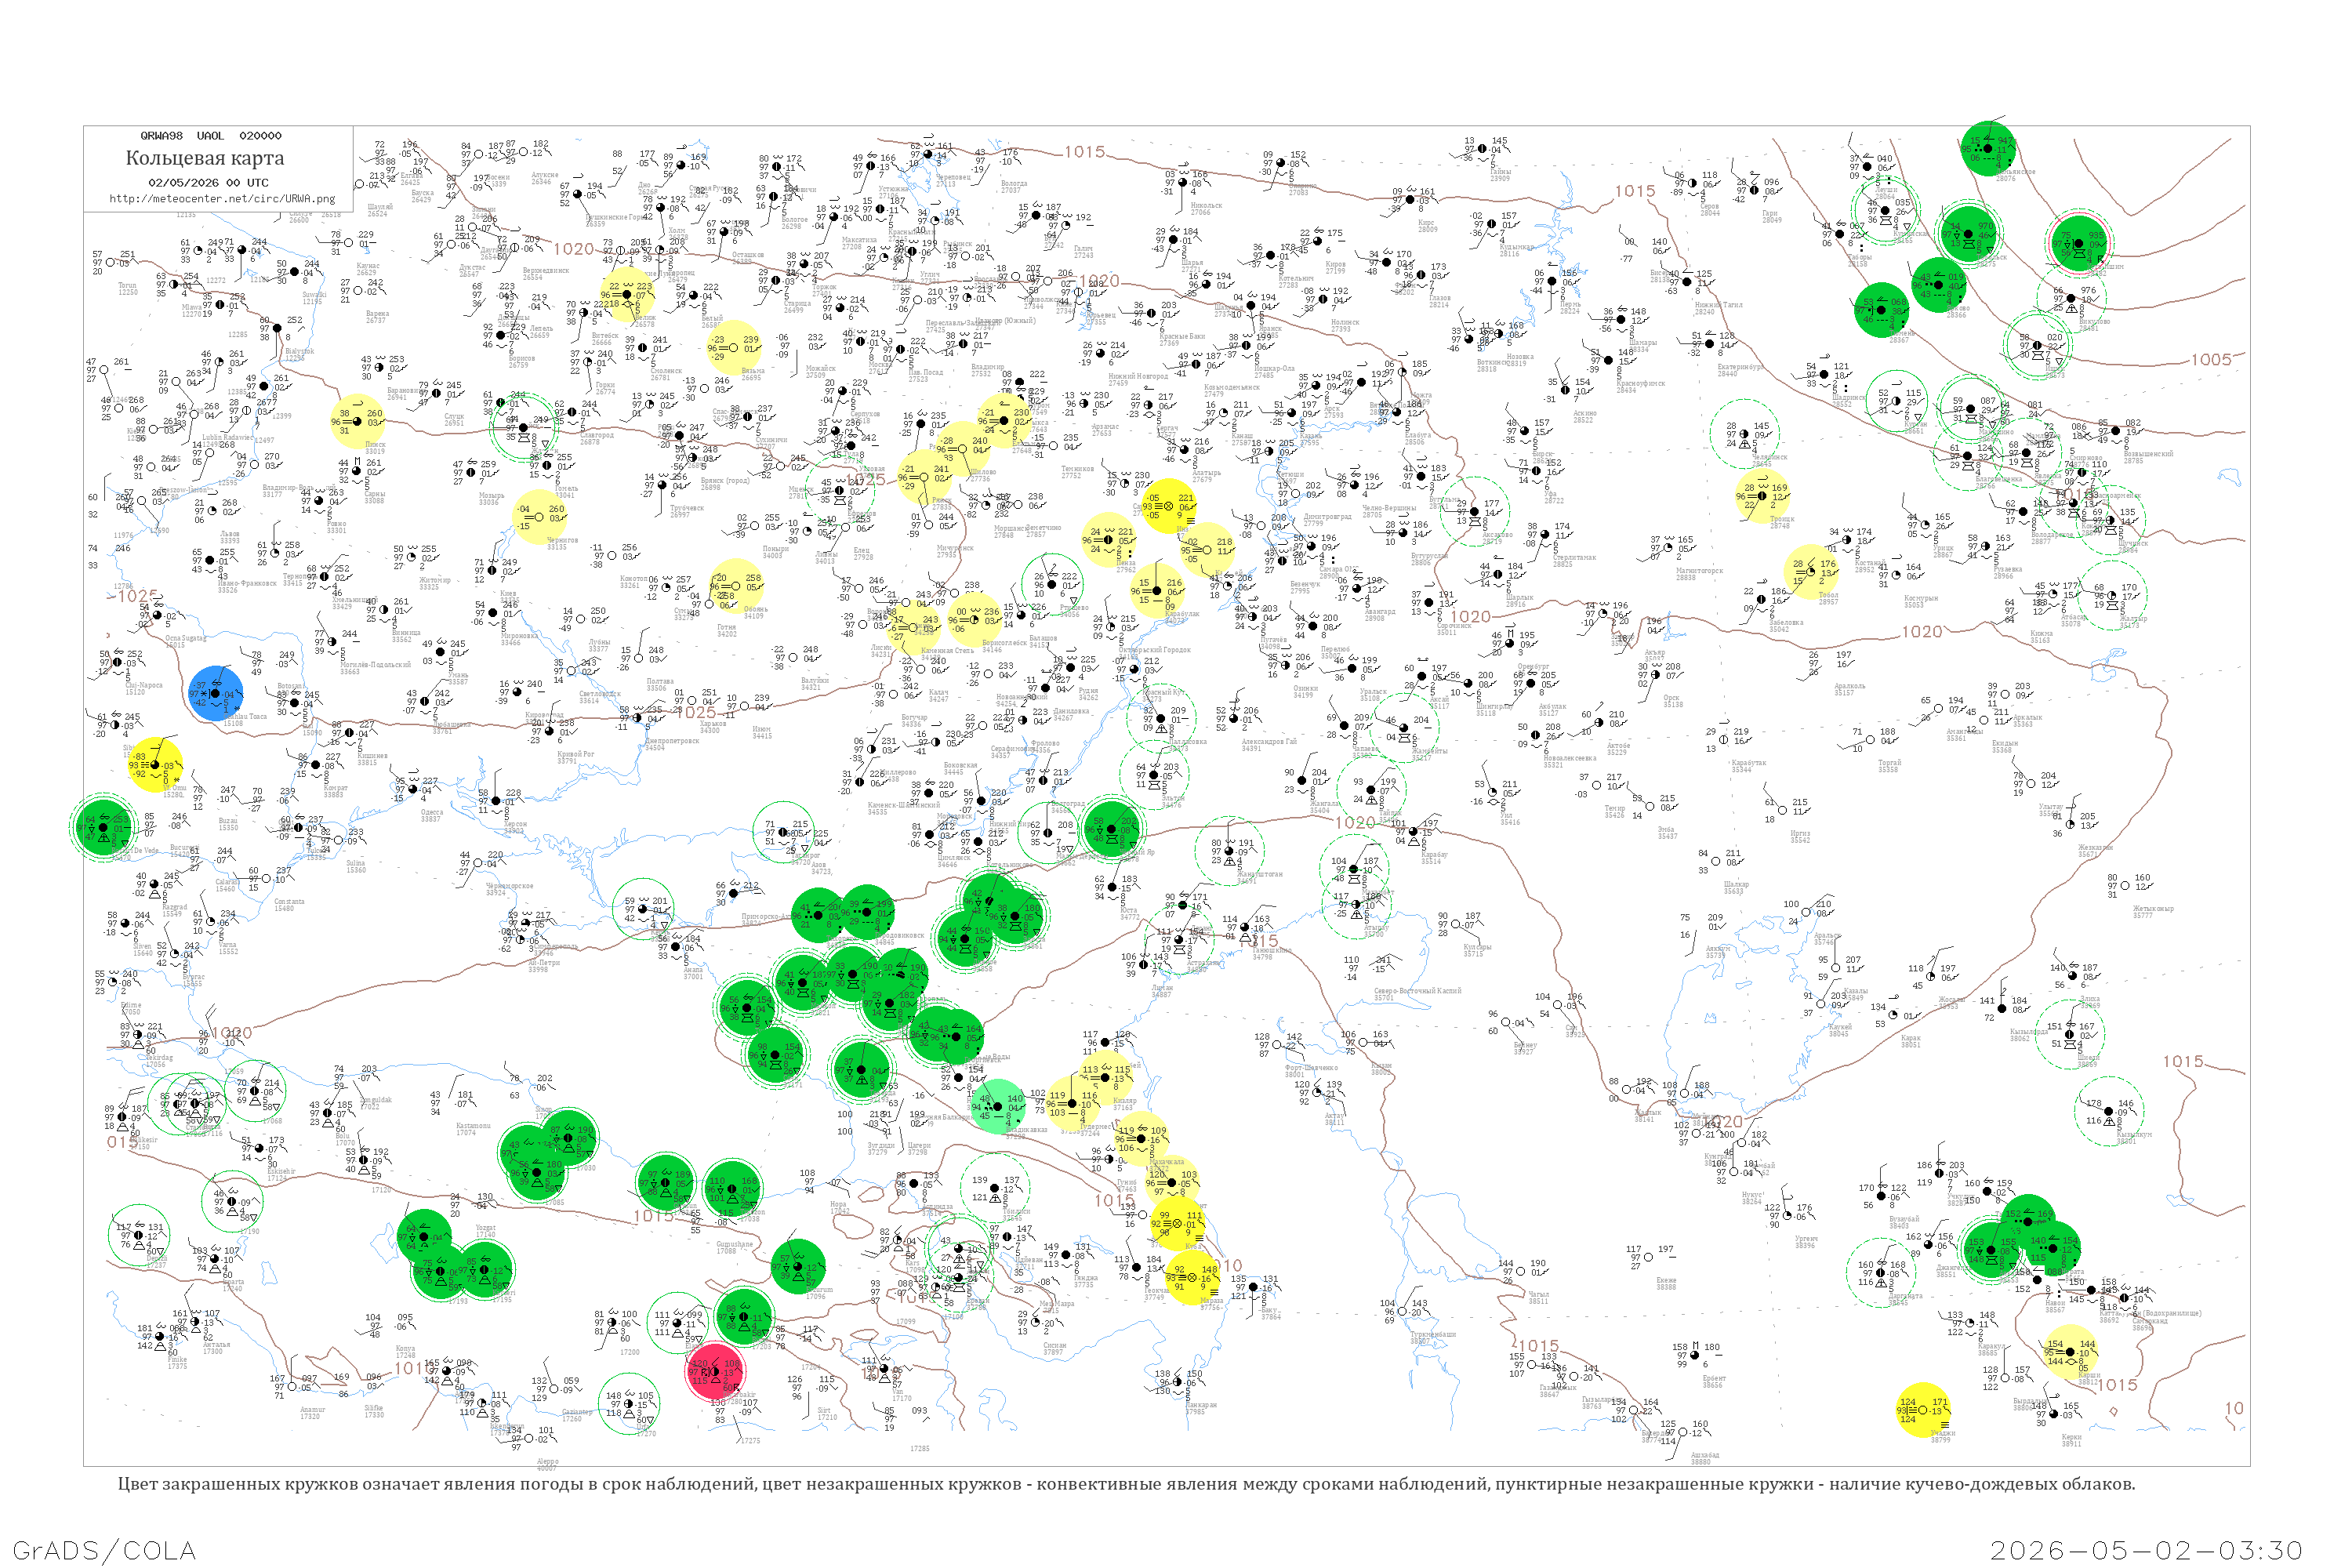Screen dimensions: 2352x1568
Task: Open the meteocenter.net URWA.png link
Action: [222, 198]
